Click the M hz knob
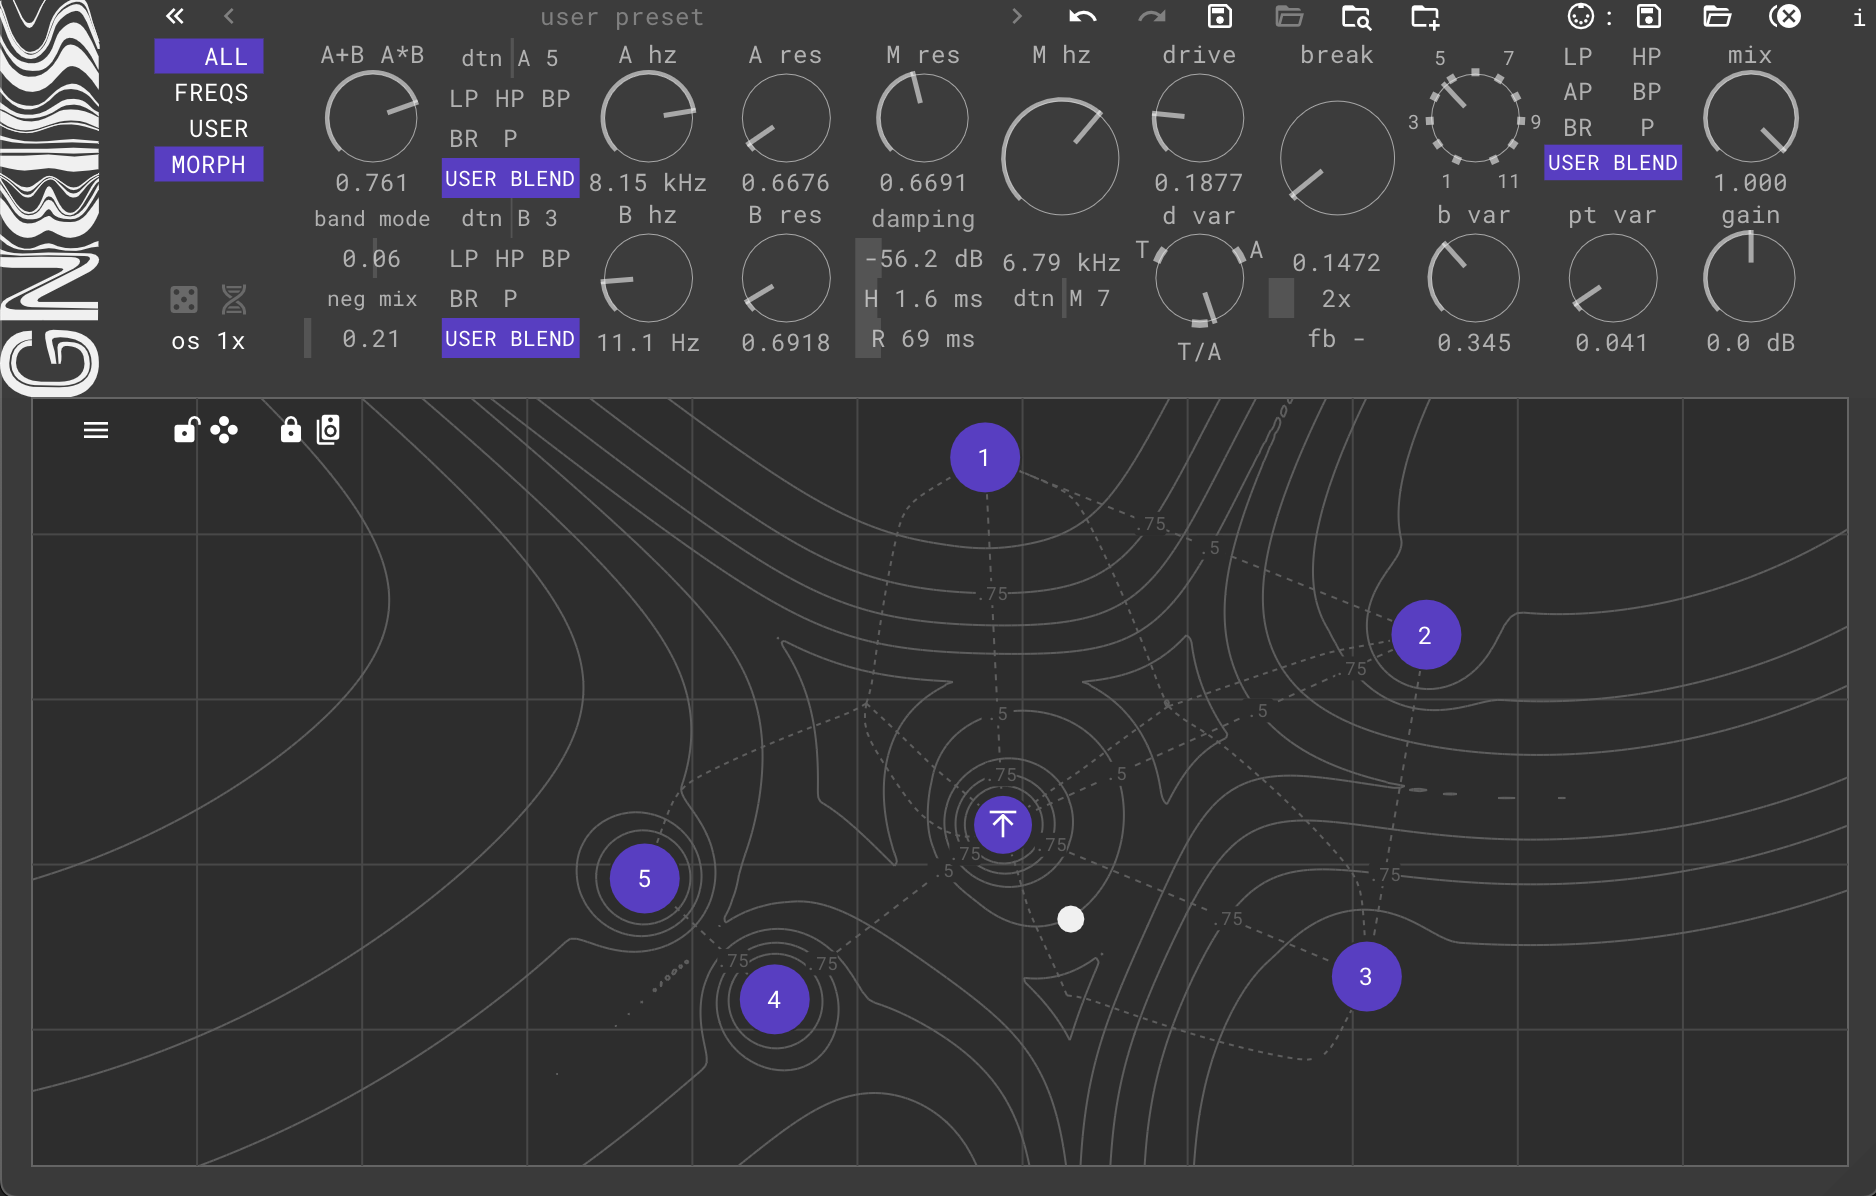This screenshot has height=1196, width=1876. (1060, 157)
